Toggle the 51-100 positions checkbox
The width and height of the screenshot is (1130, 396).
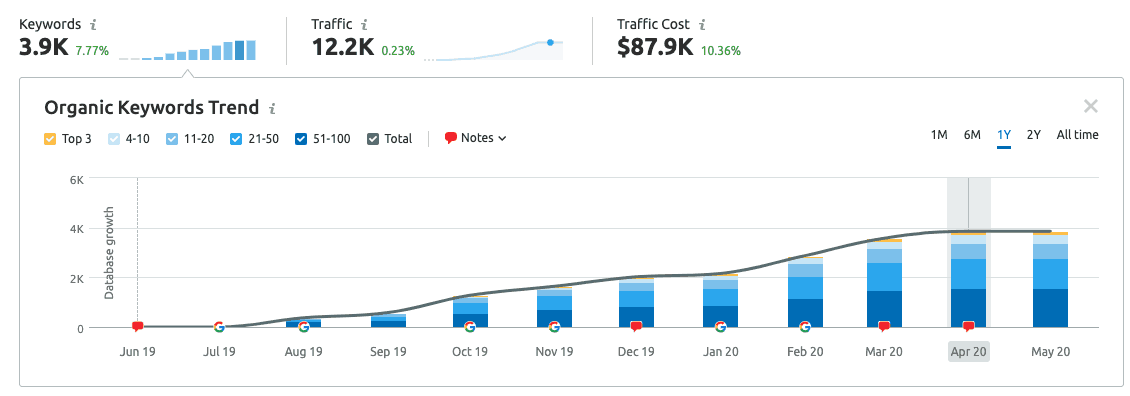300,138
